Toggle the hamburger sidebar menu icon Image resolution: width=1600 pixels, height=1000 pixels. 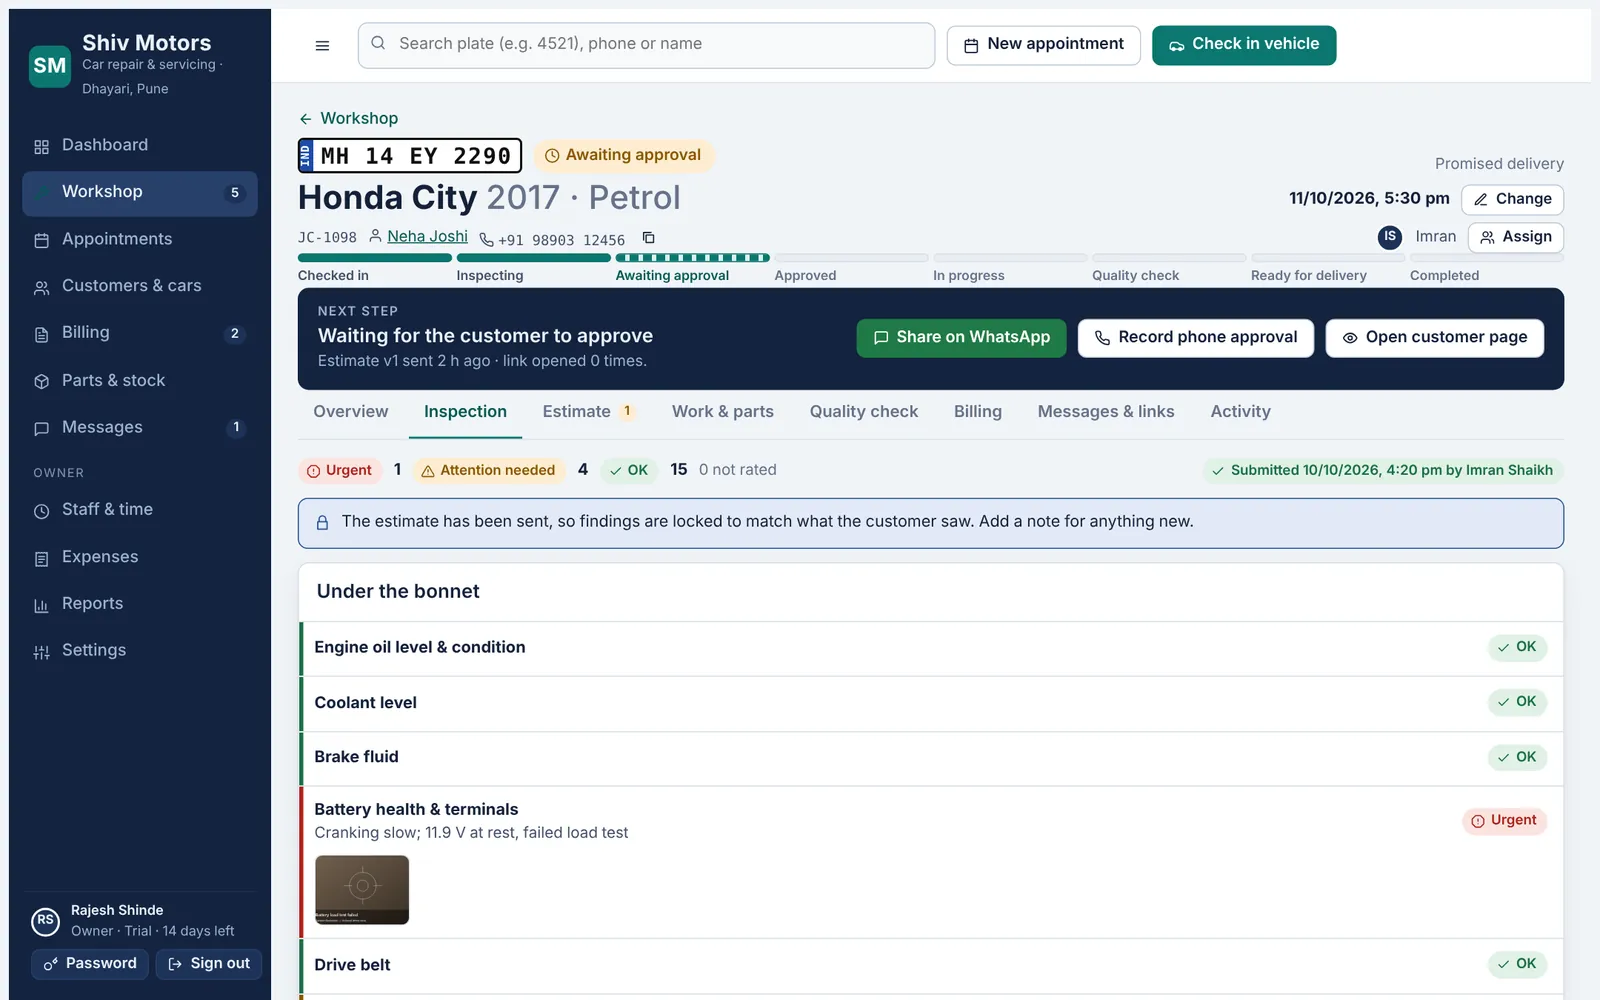click(322, 45)
